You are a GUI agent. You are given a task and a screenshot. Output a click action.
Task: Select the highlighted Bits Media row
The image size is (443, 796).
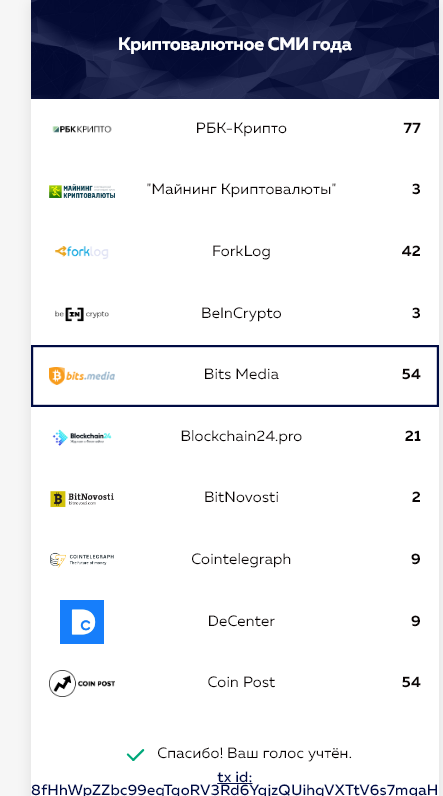click(x=235, y=376)
